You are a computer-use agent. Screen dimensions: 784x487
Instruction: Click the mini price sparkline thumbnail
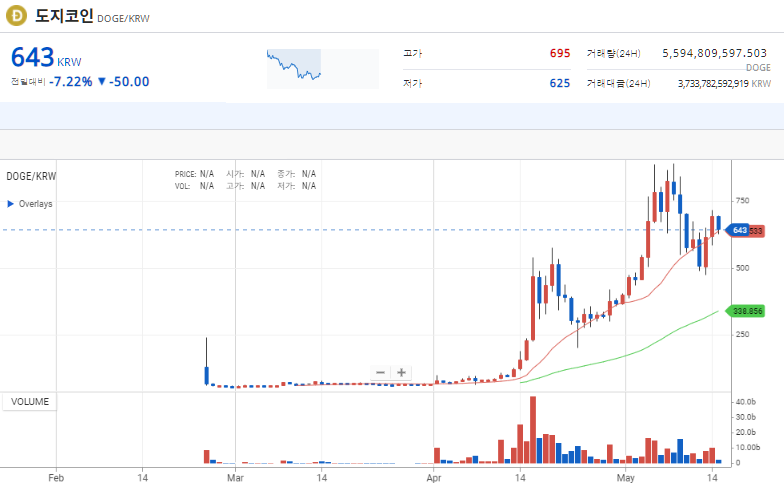[322, 69]
